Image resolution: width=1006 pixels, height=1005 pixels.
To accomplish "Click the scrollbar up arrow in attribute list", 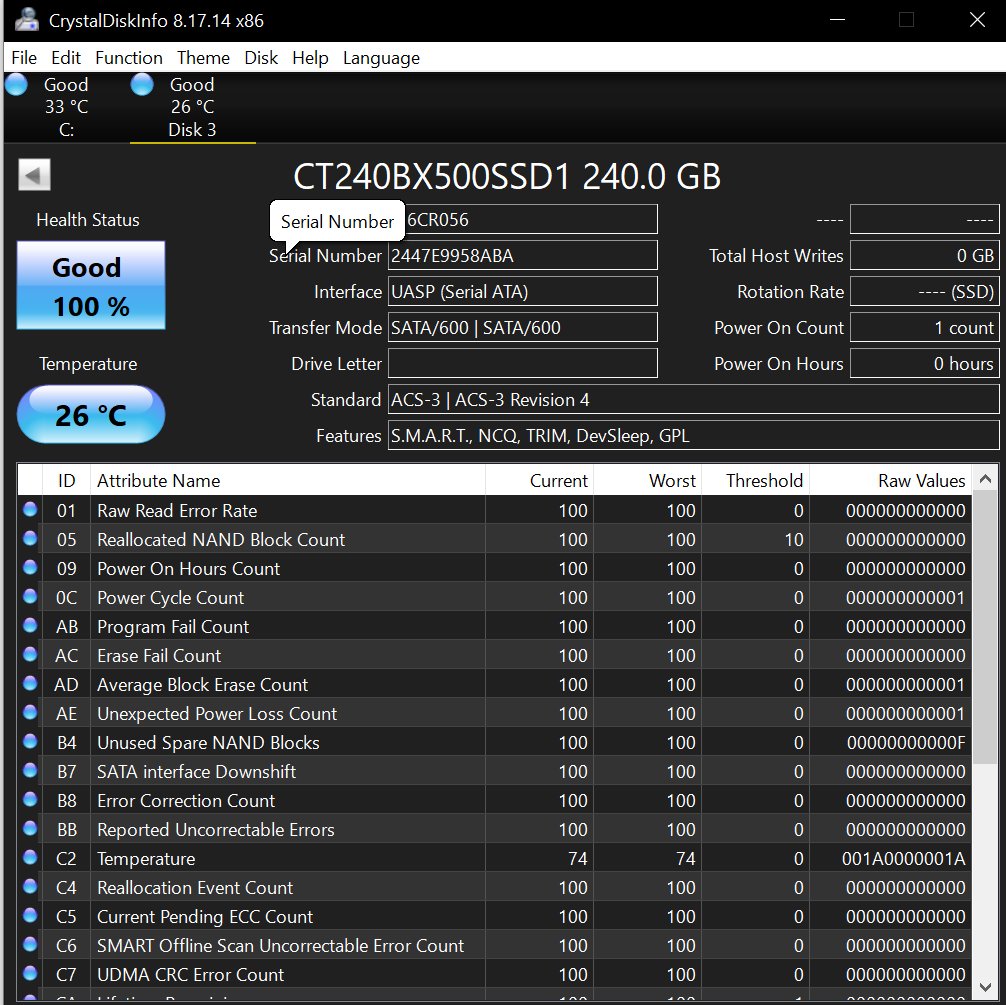I will [x=985, y=479].
